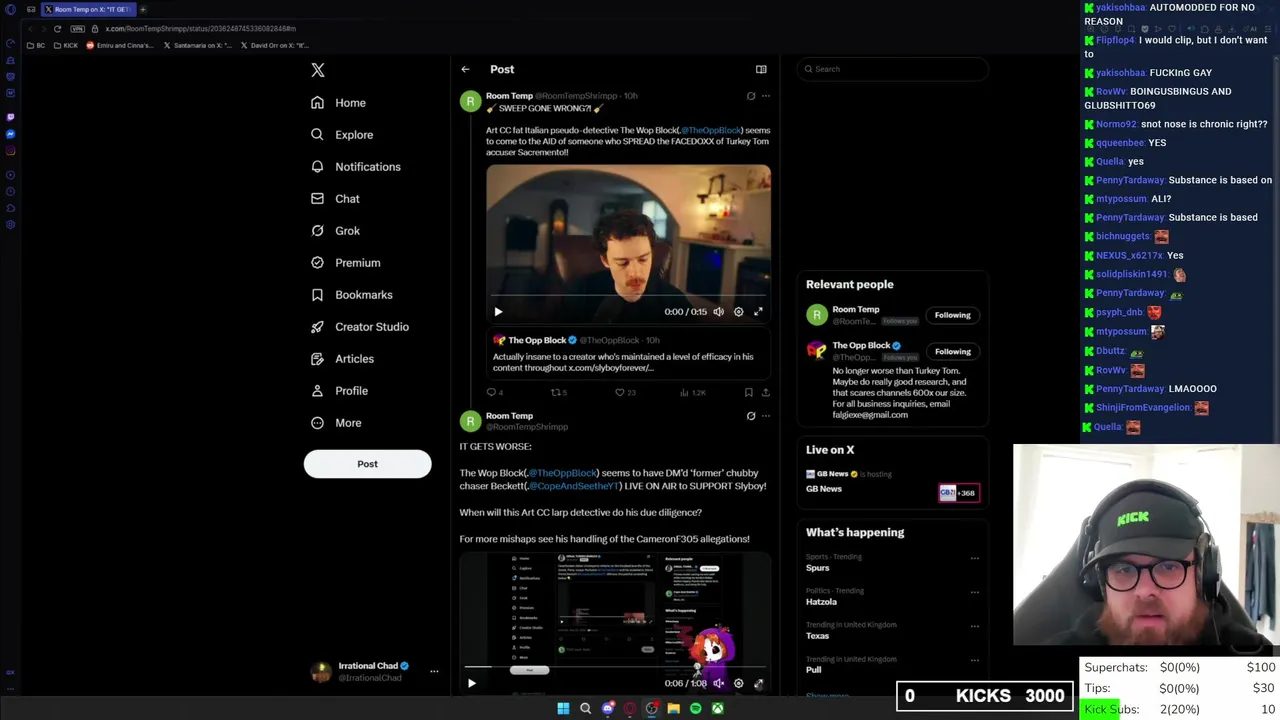Unmute the 1:08 video
The height and width of the screenshot is (720, 1280).
(718, 683)
